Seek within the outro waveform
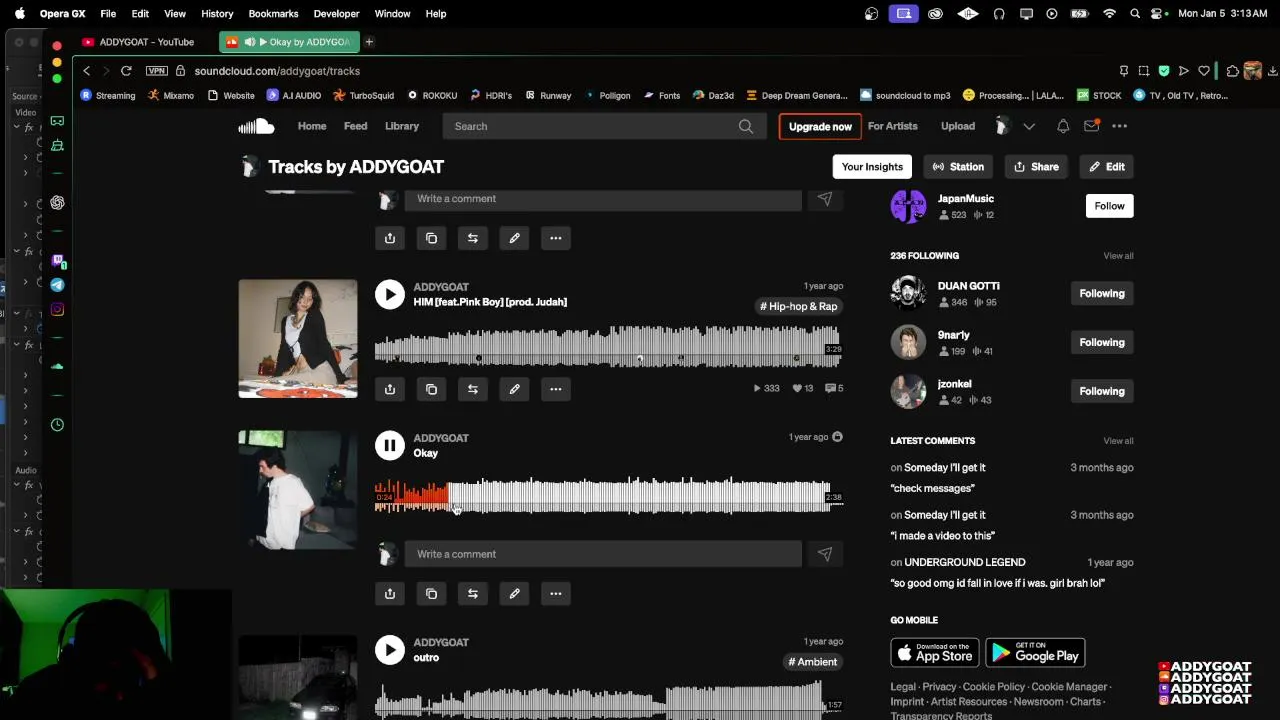Image resolution: width=1280 pixels, height=720 pixels. [608, 700]
